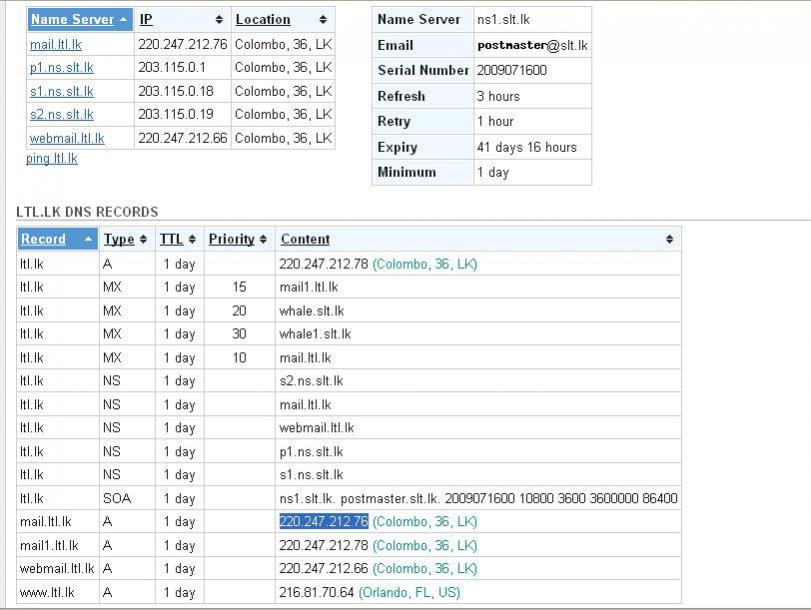The width and height of the screenshot is (811, 610).
Task: Click the ping ltl.lk link
Action: [52, 158]
